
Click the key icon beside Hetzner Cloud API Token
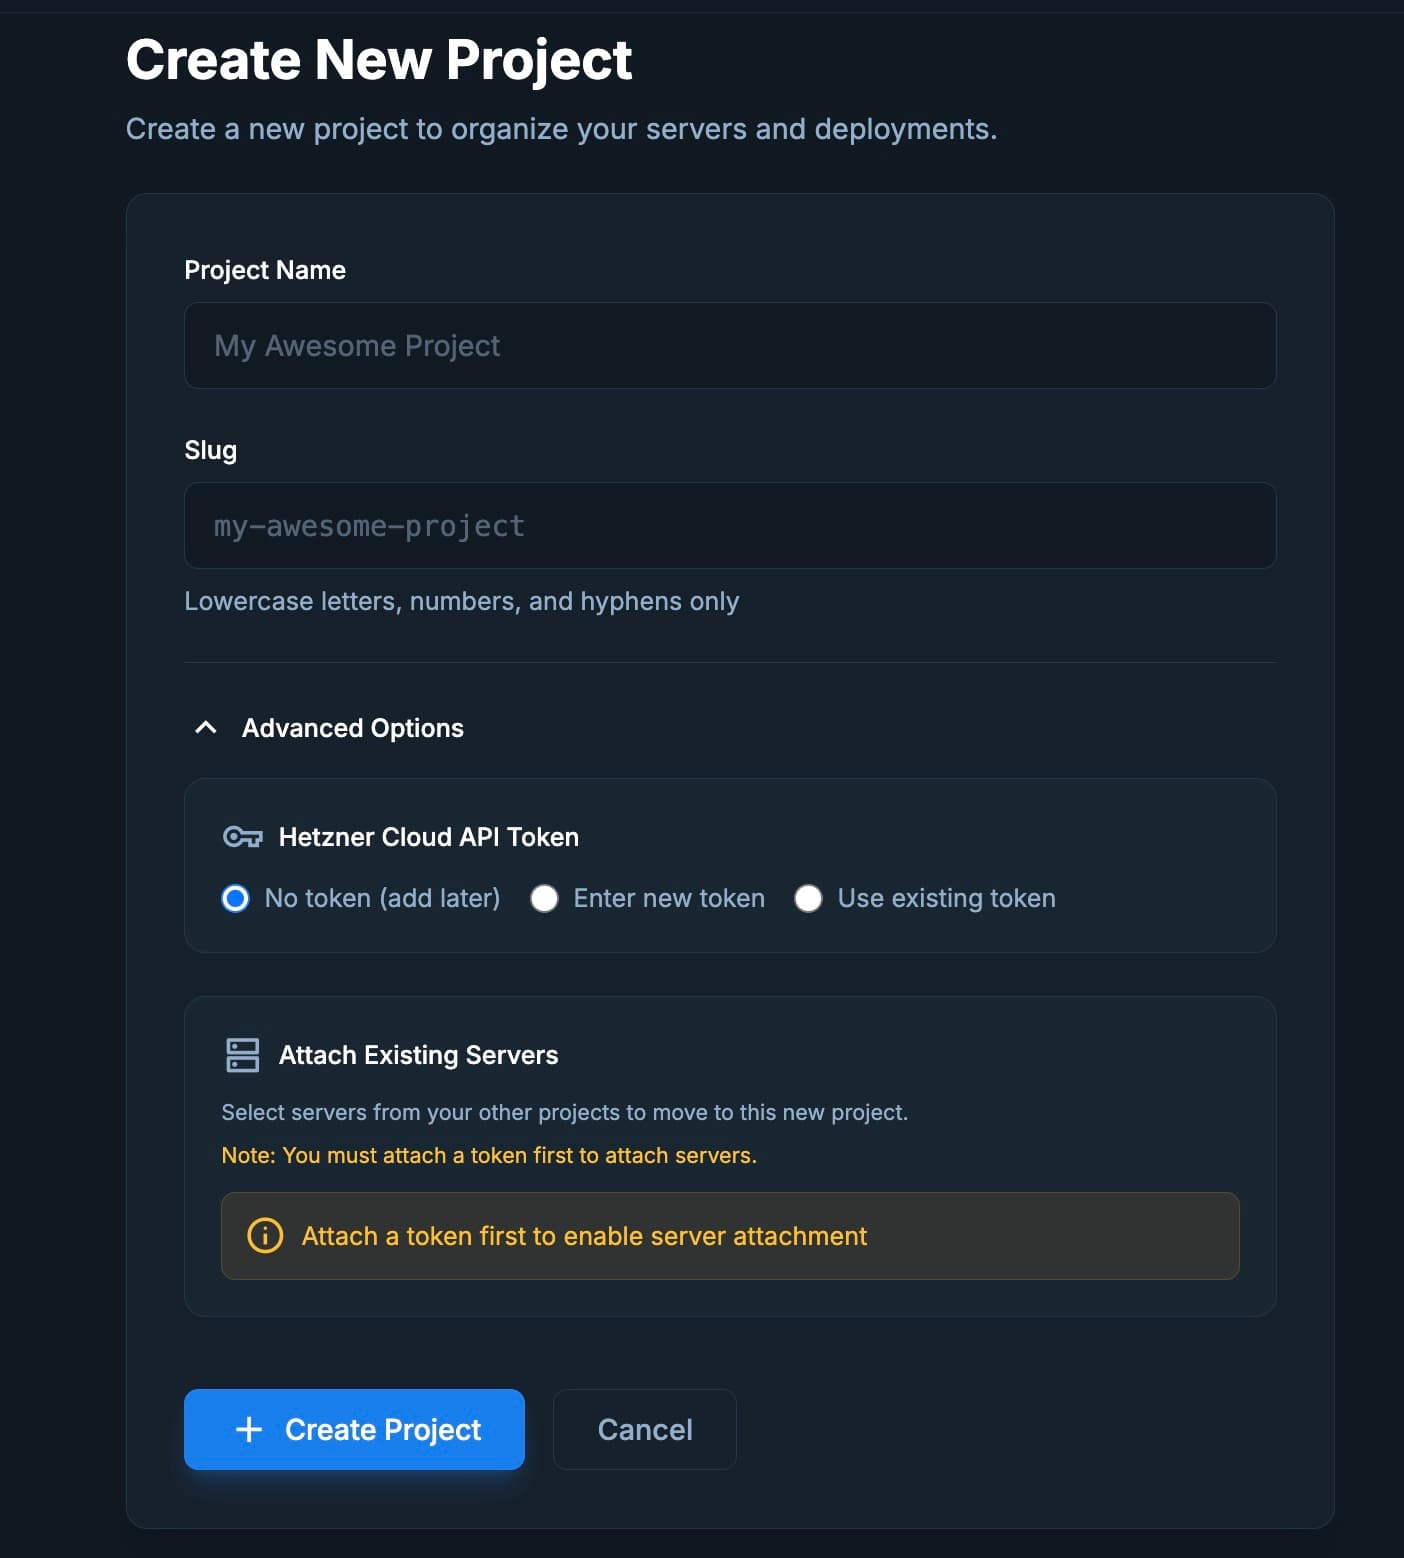point(241,837)
